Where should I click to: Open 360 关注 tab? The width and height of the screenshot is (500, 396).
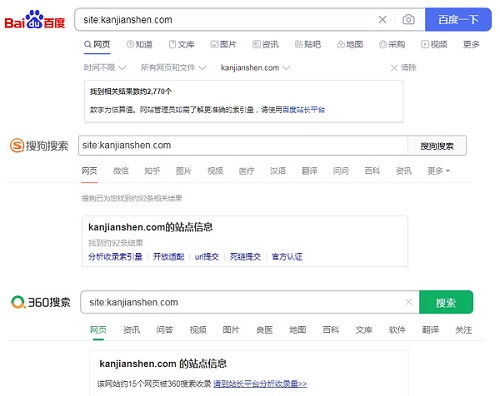[463, 330]
